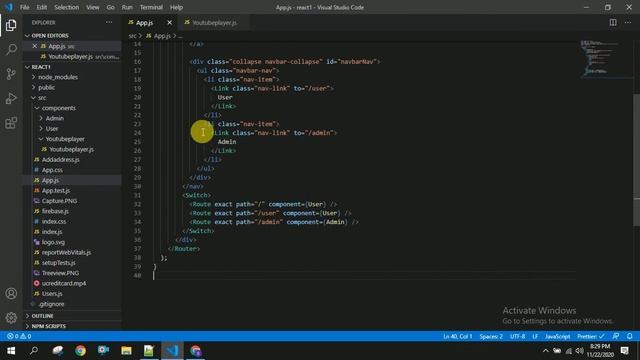Click the Visual Studio Code taskbar icon

(172, 351)
